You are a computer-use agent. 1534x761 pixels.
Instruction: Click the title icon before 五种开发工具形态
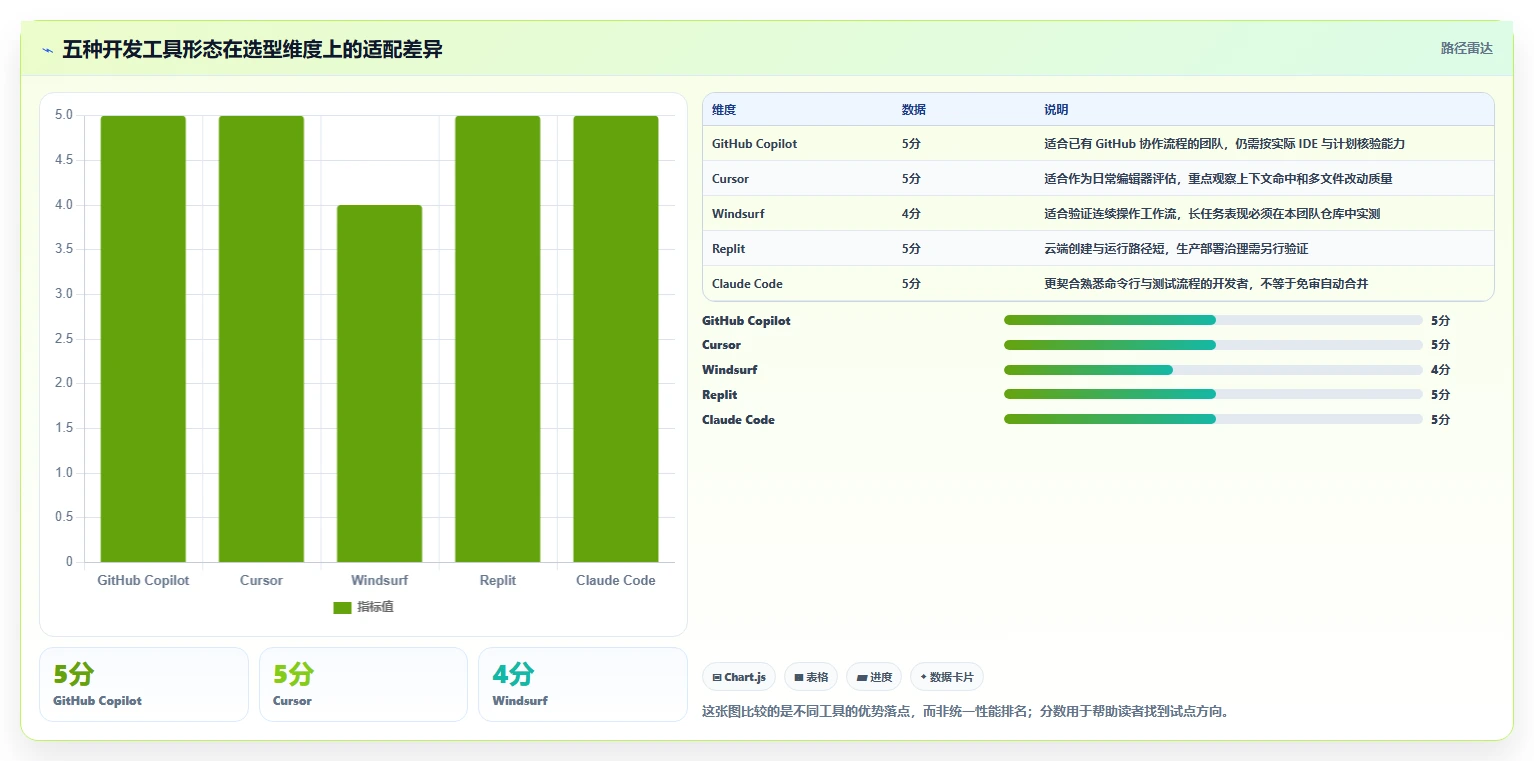point(47,50)
